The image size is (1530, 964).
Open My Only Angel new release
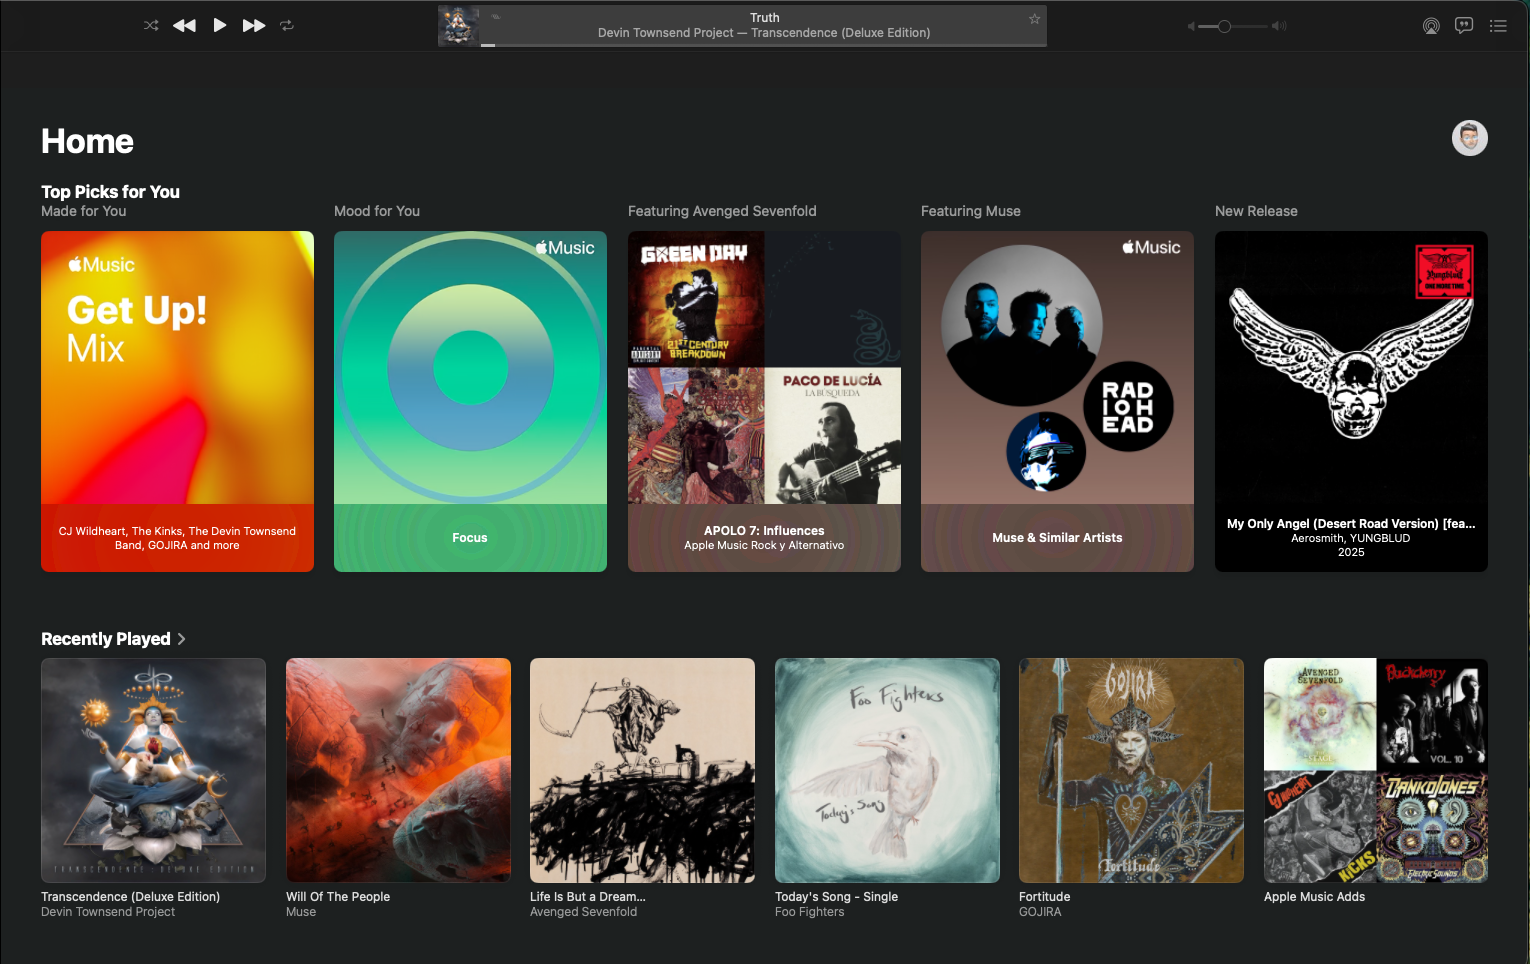(1351, 401)
